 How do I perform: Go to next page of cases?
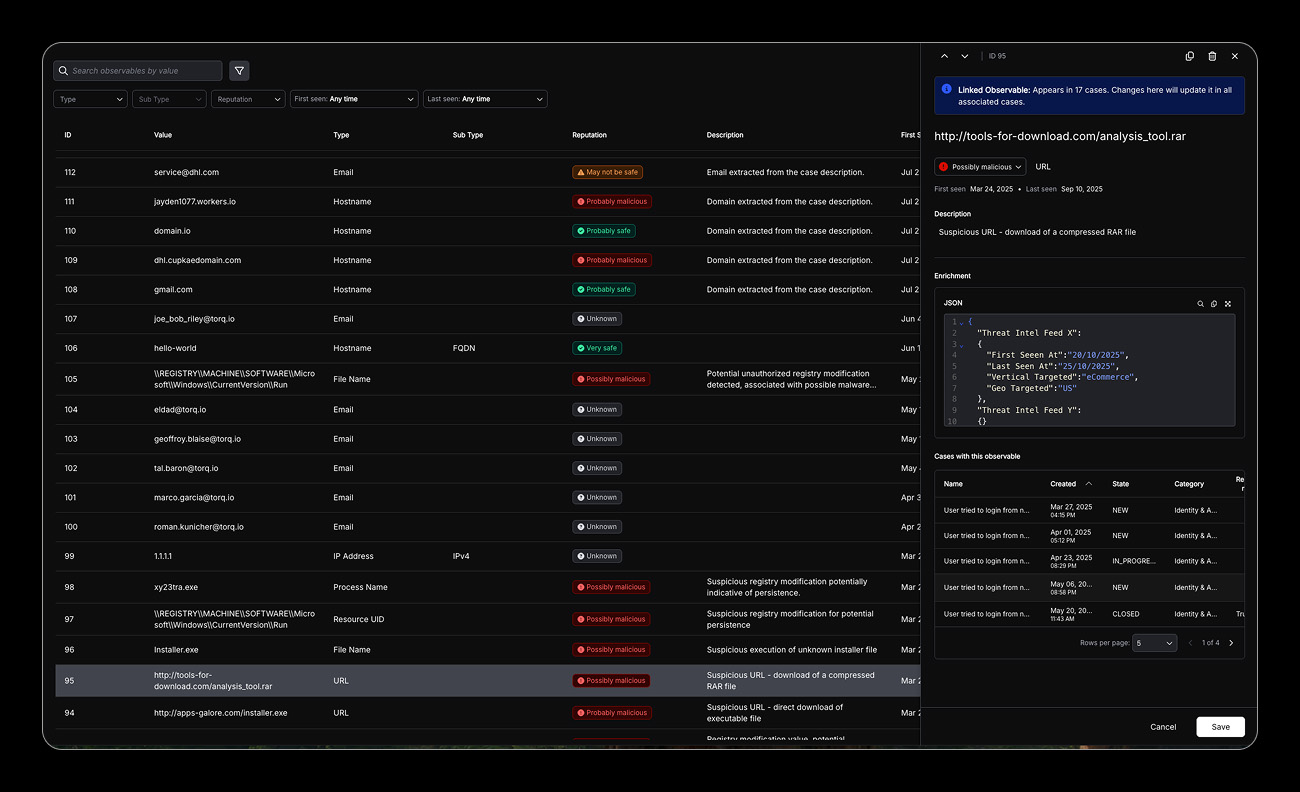[x=1231, y=643]
